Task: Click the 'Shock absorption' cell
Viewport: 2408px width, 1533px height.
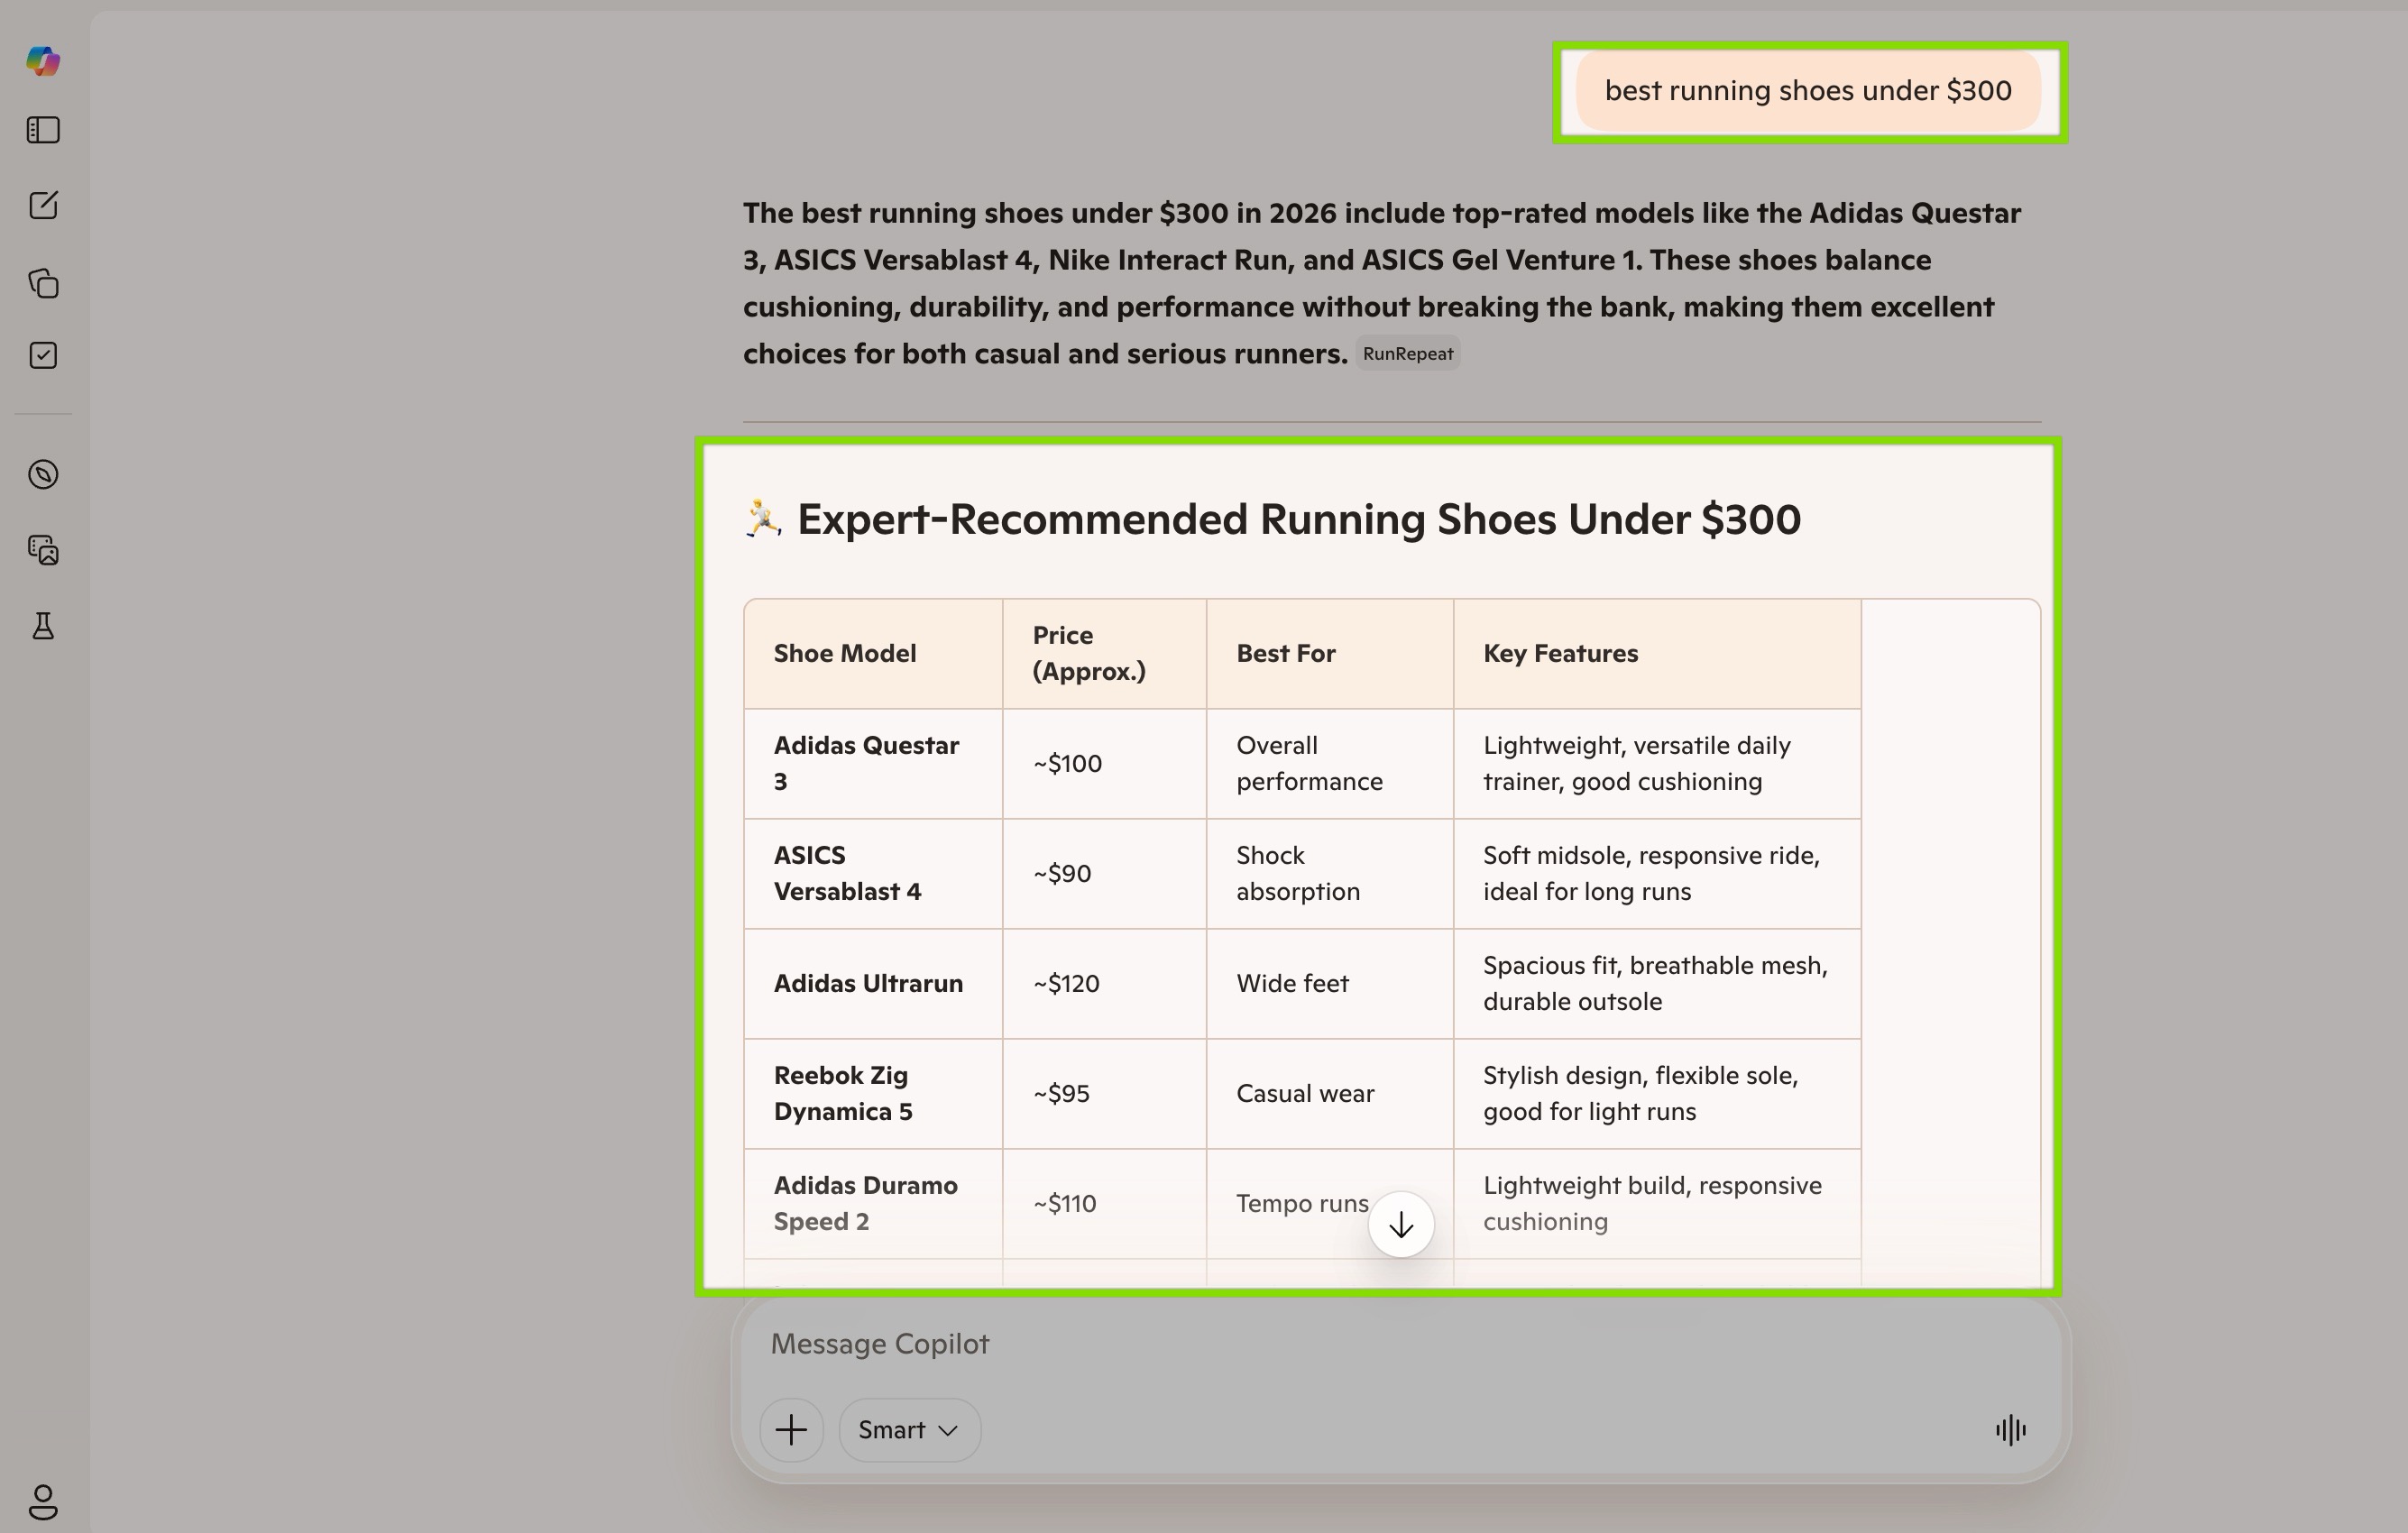Action: [x=1330, y=874]
